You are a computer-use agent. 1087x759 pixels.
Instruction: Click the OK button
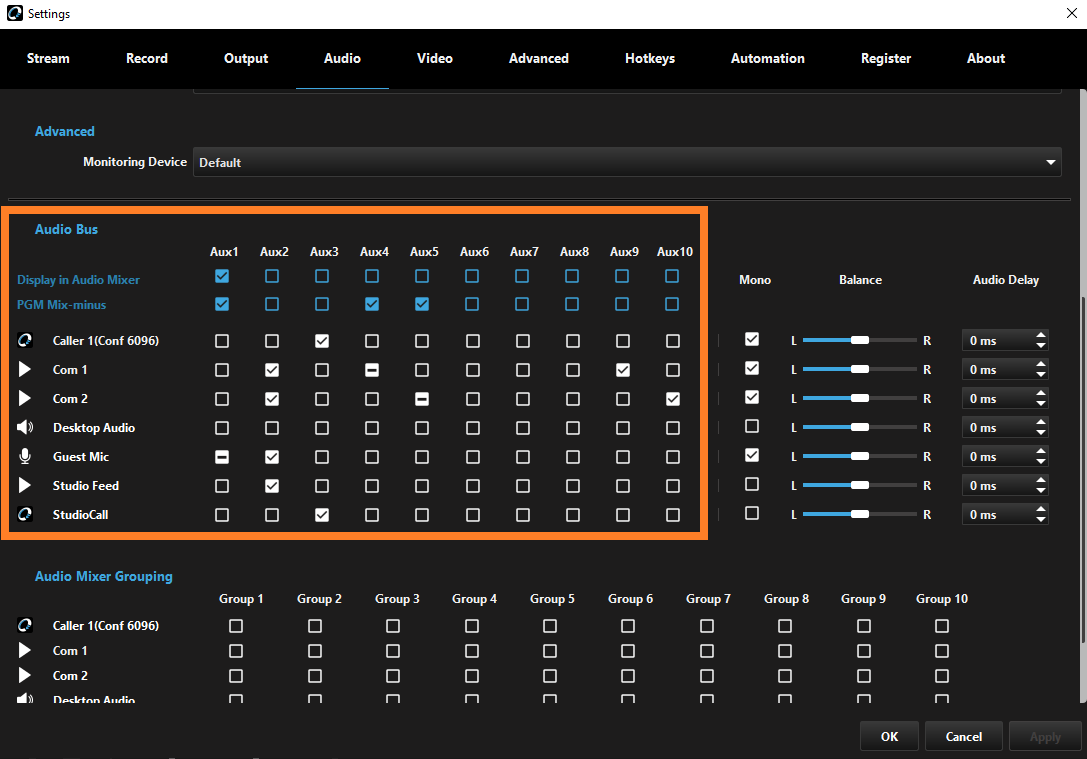pos(889,736)
